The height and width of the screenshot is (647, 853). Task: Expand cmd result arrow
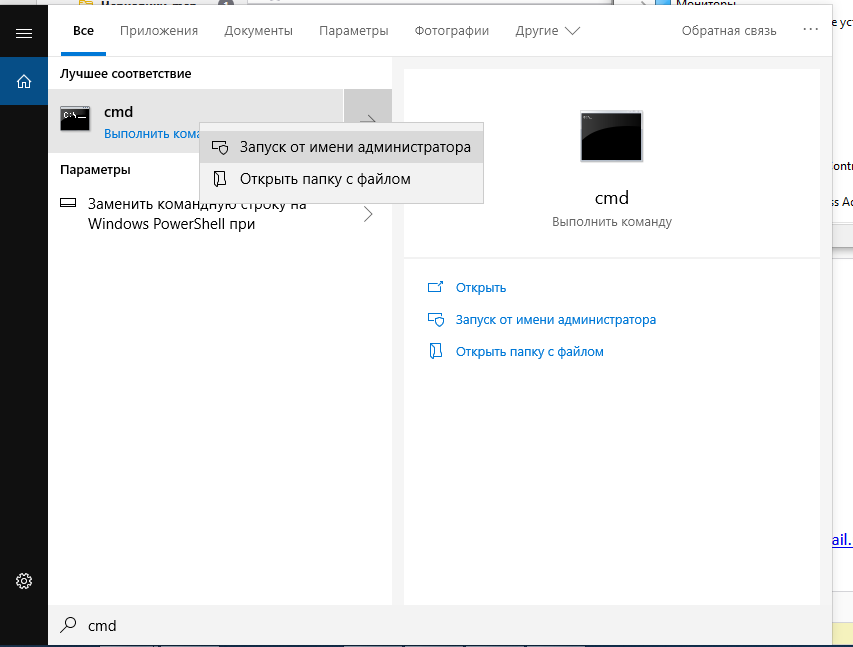[367, 119]
